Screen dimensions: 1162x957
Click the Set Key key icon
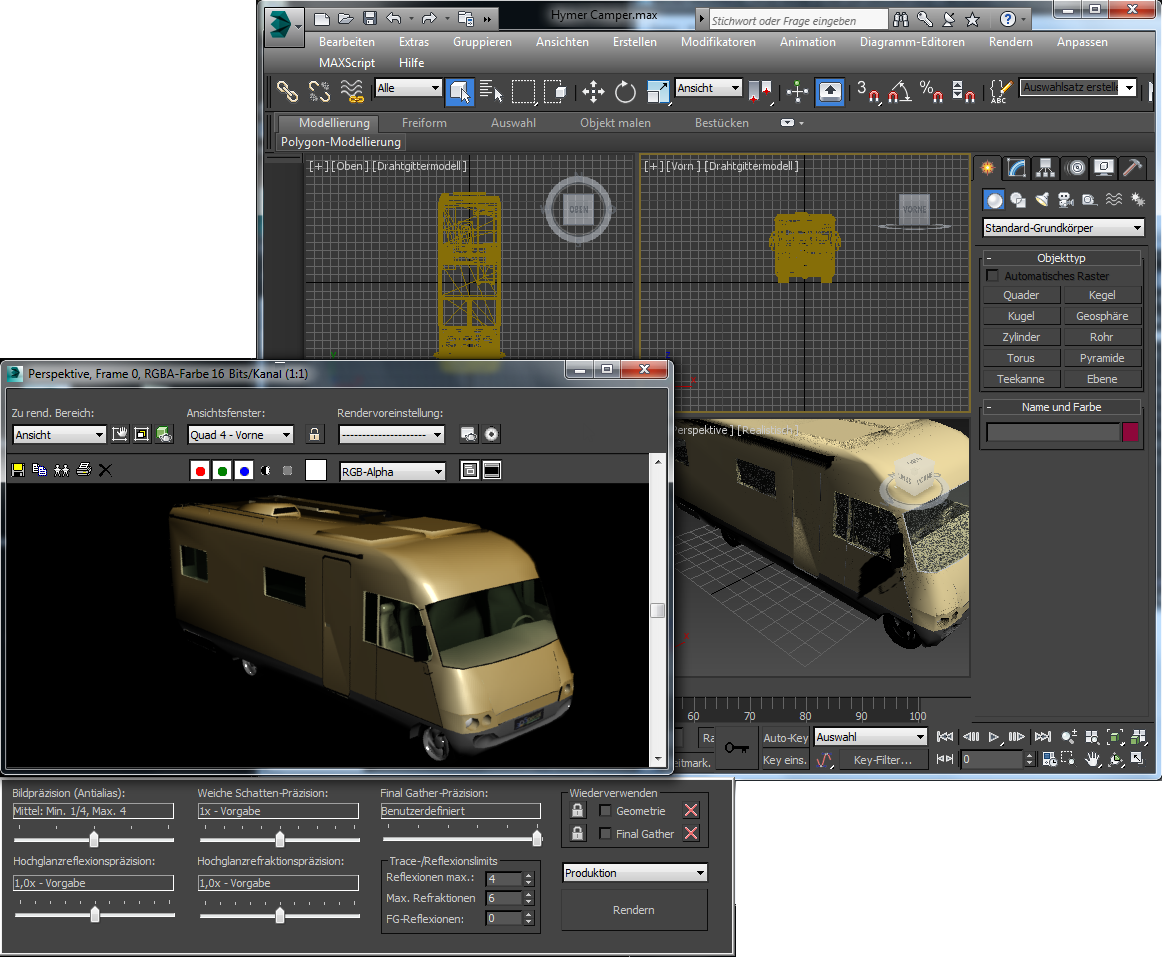737,748
